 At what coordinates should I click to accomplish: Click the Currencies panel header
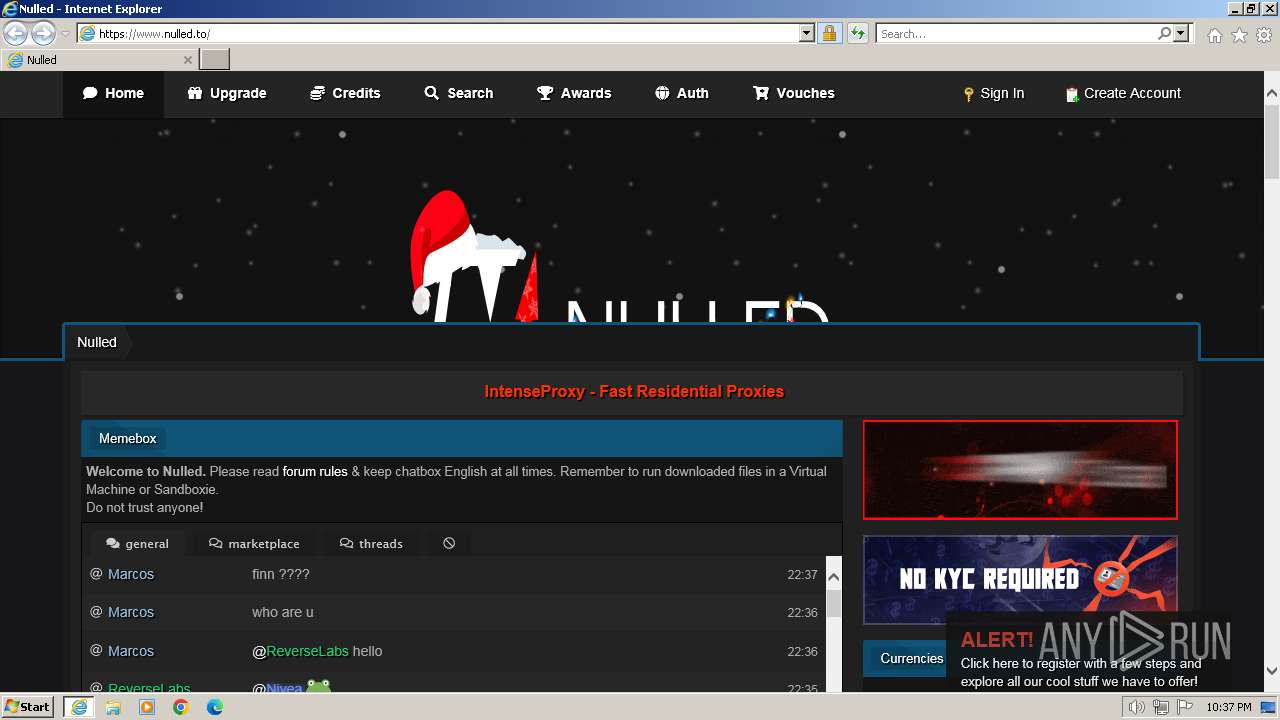point(912,659)
